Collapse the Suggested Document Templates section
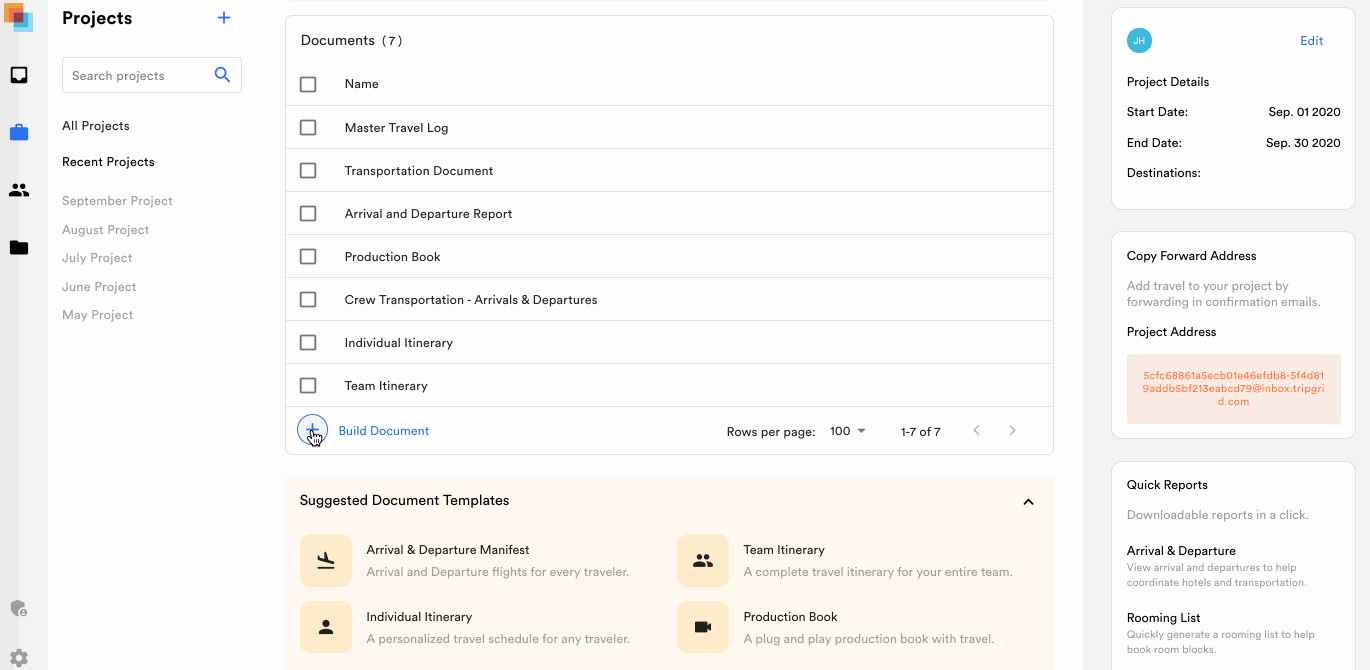This screenshot has height=670, width=1370. [1028, 501]
